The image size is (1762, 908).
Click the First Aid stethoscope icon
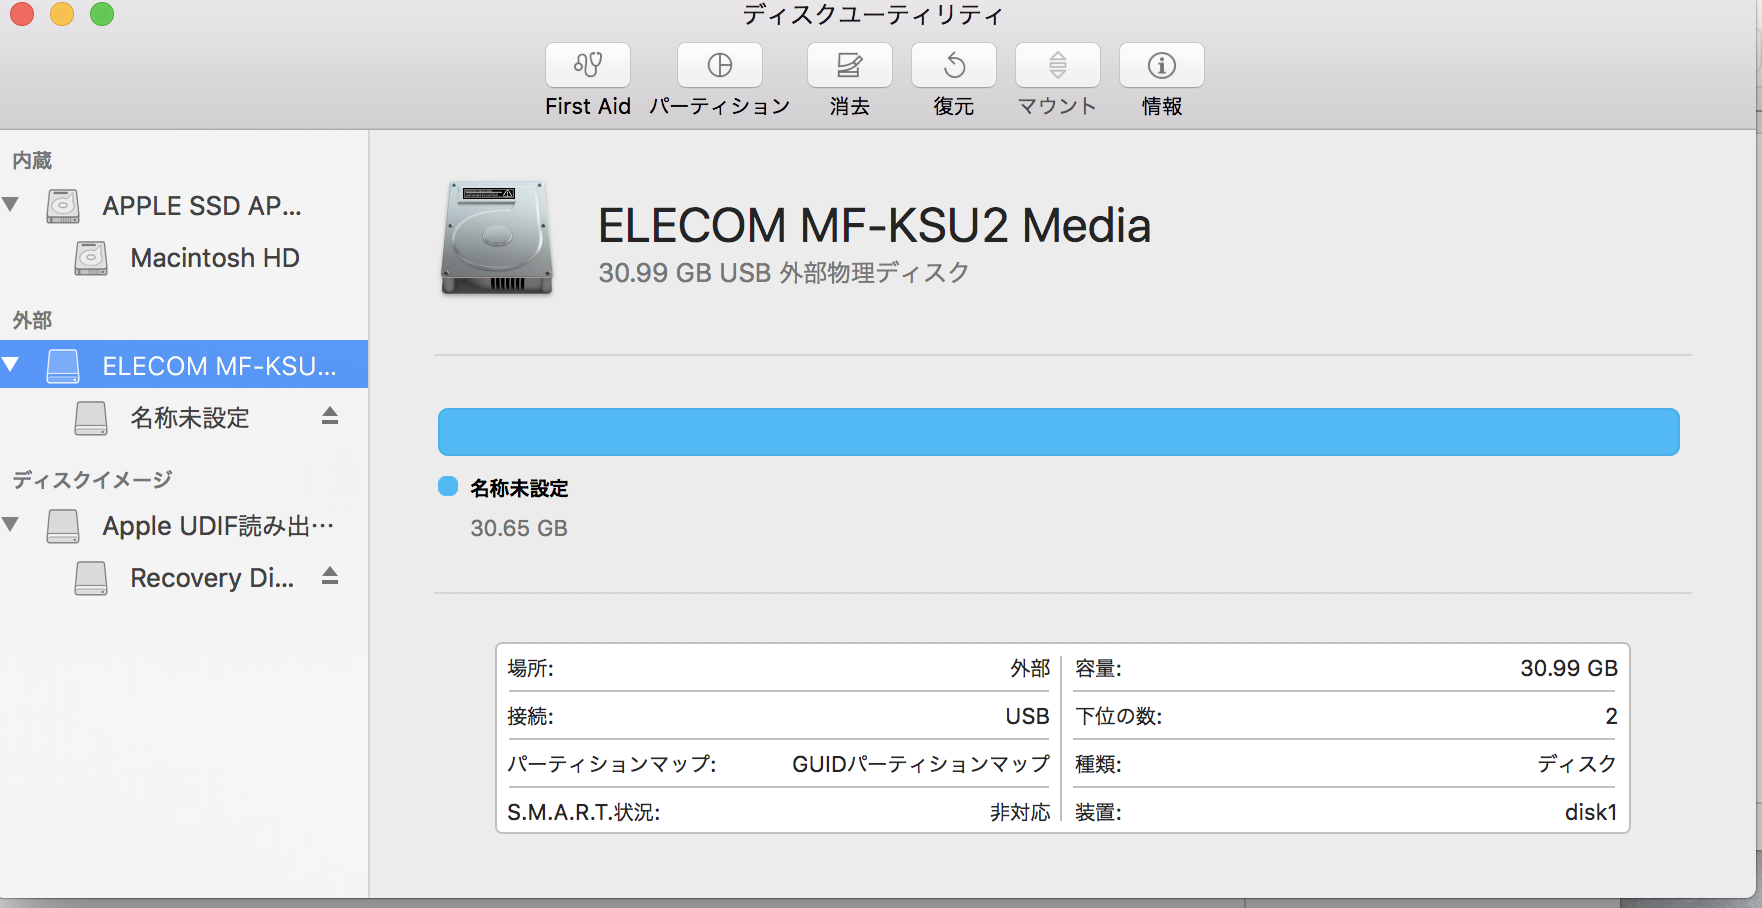(588, 66)
